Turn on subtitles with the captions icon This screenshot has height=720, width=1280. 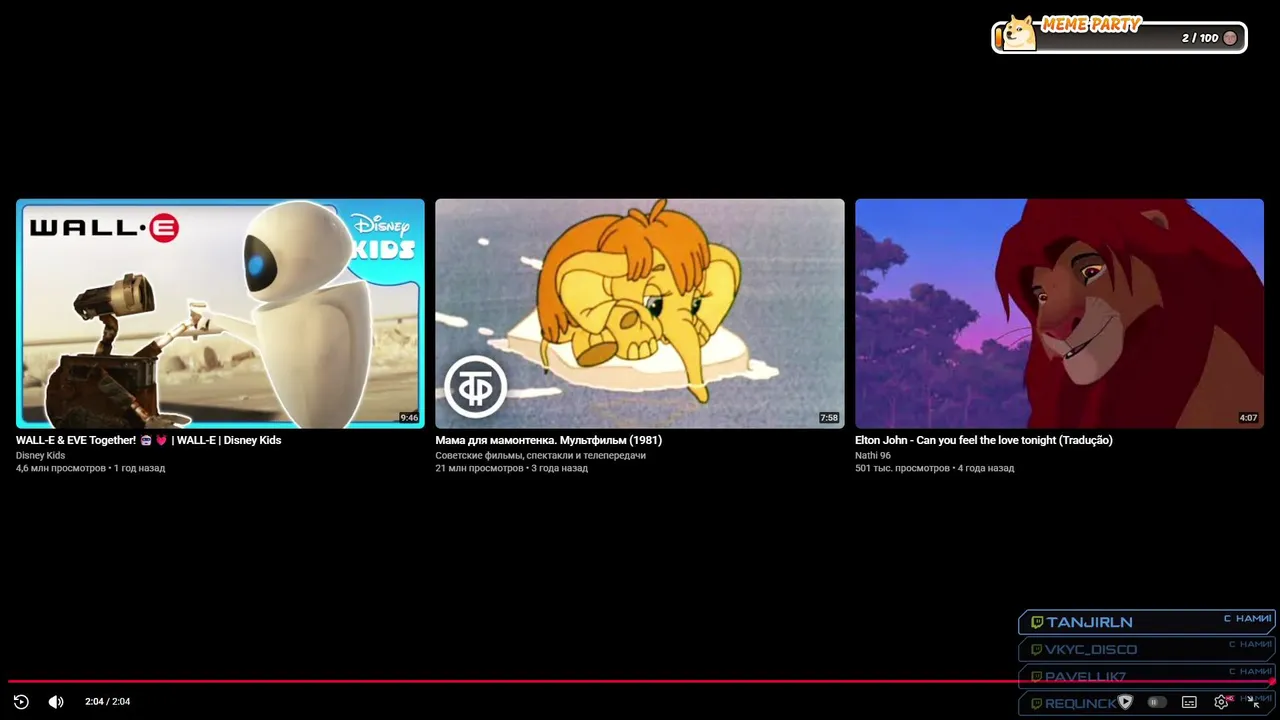point(1189,702)
